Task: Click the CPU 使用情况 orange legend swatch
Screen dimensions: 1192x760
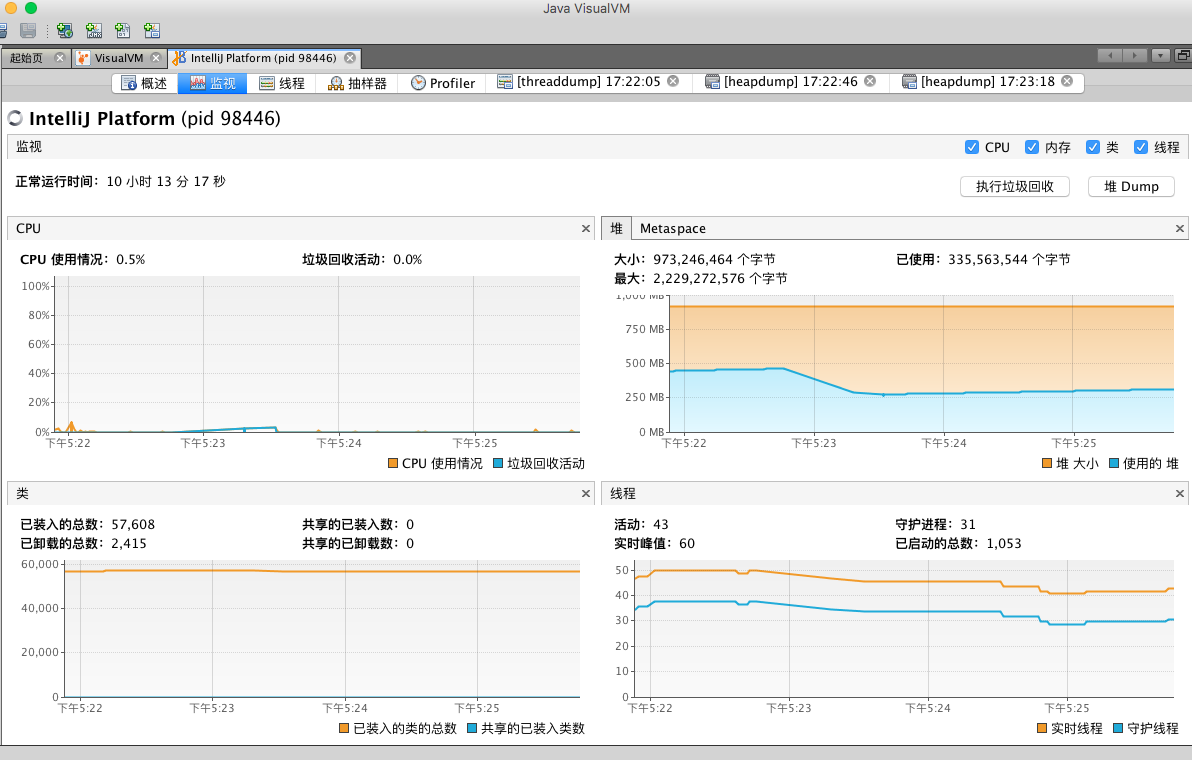Action: [393, 463]
